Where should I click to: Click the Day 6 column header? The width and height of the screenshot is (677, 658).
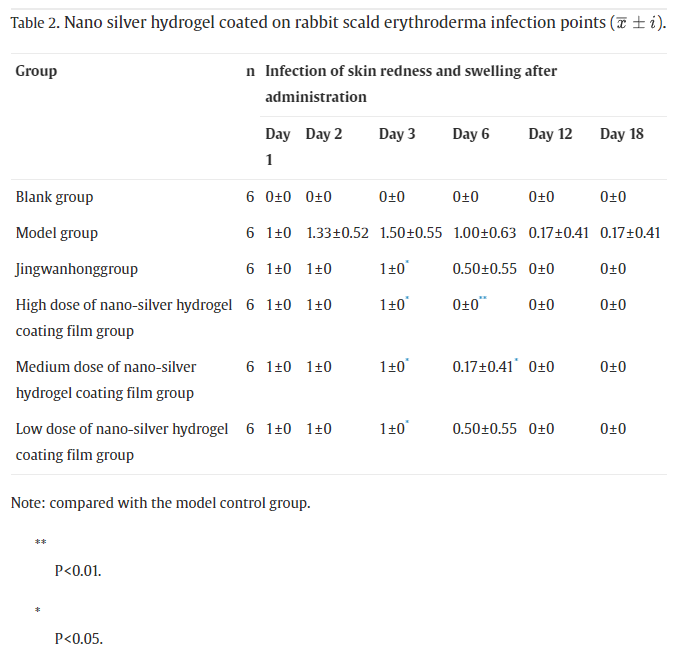click(471, 134)
